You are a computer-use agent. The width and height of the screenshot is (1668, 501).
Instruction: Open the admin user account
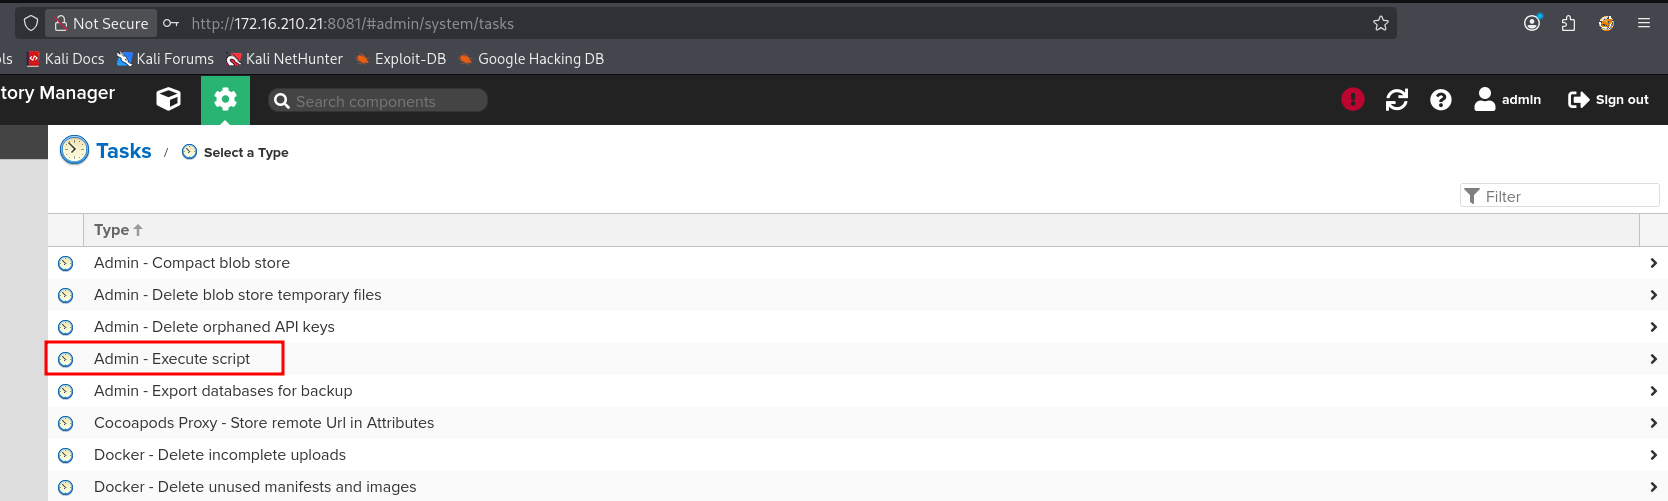tap(1507, 99)
